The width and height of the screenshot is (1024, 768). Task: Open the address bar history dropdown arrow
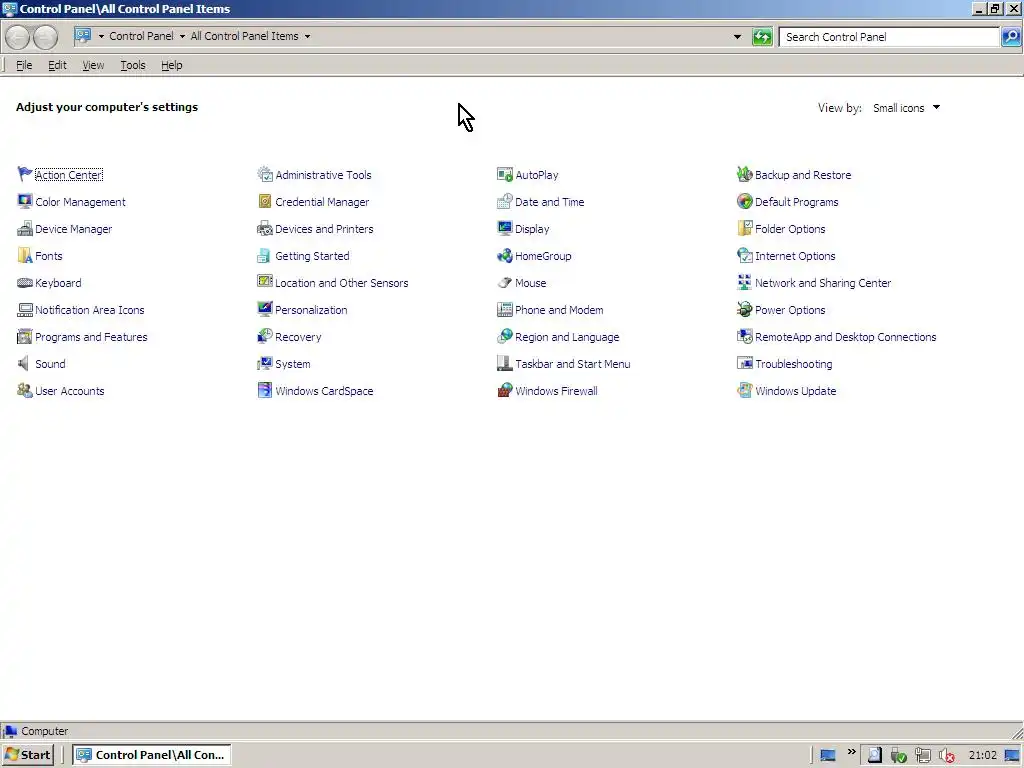tap(737, 37)
